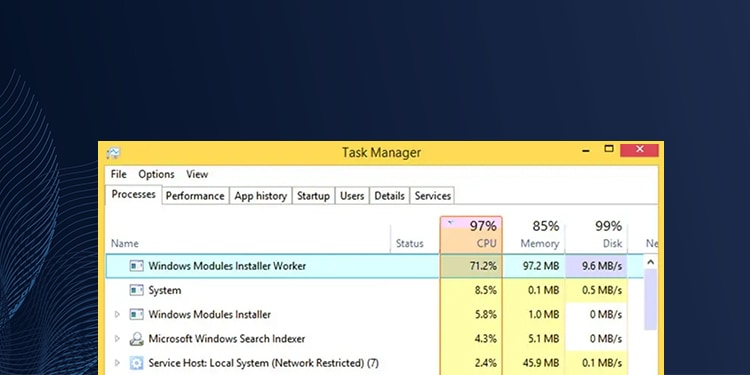Click the 5.1 MB memory value
Screen dimensions: 750x375
coord(544,339)
